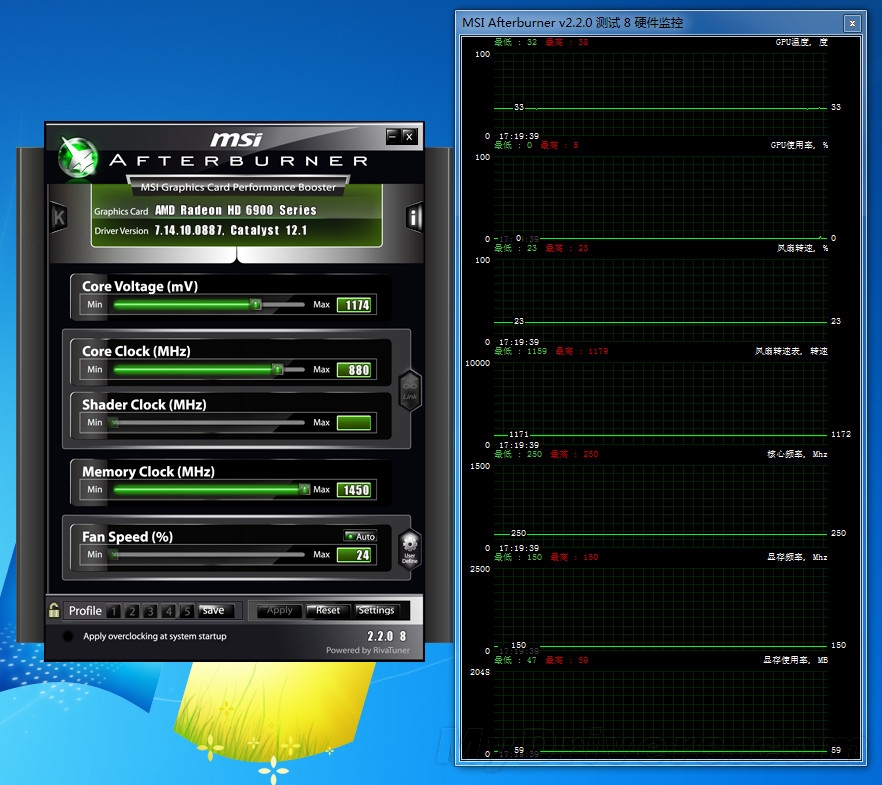
Task: Select profile slot 5
Action: coord(187,611)
